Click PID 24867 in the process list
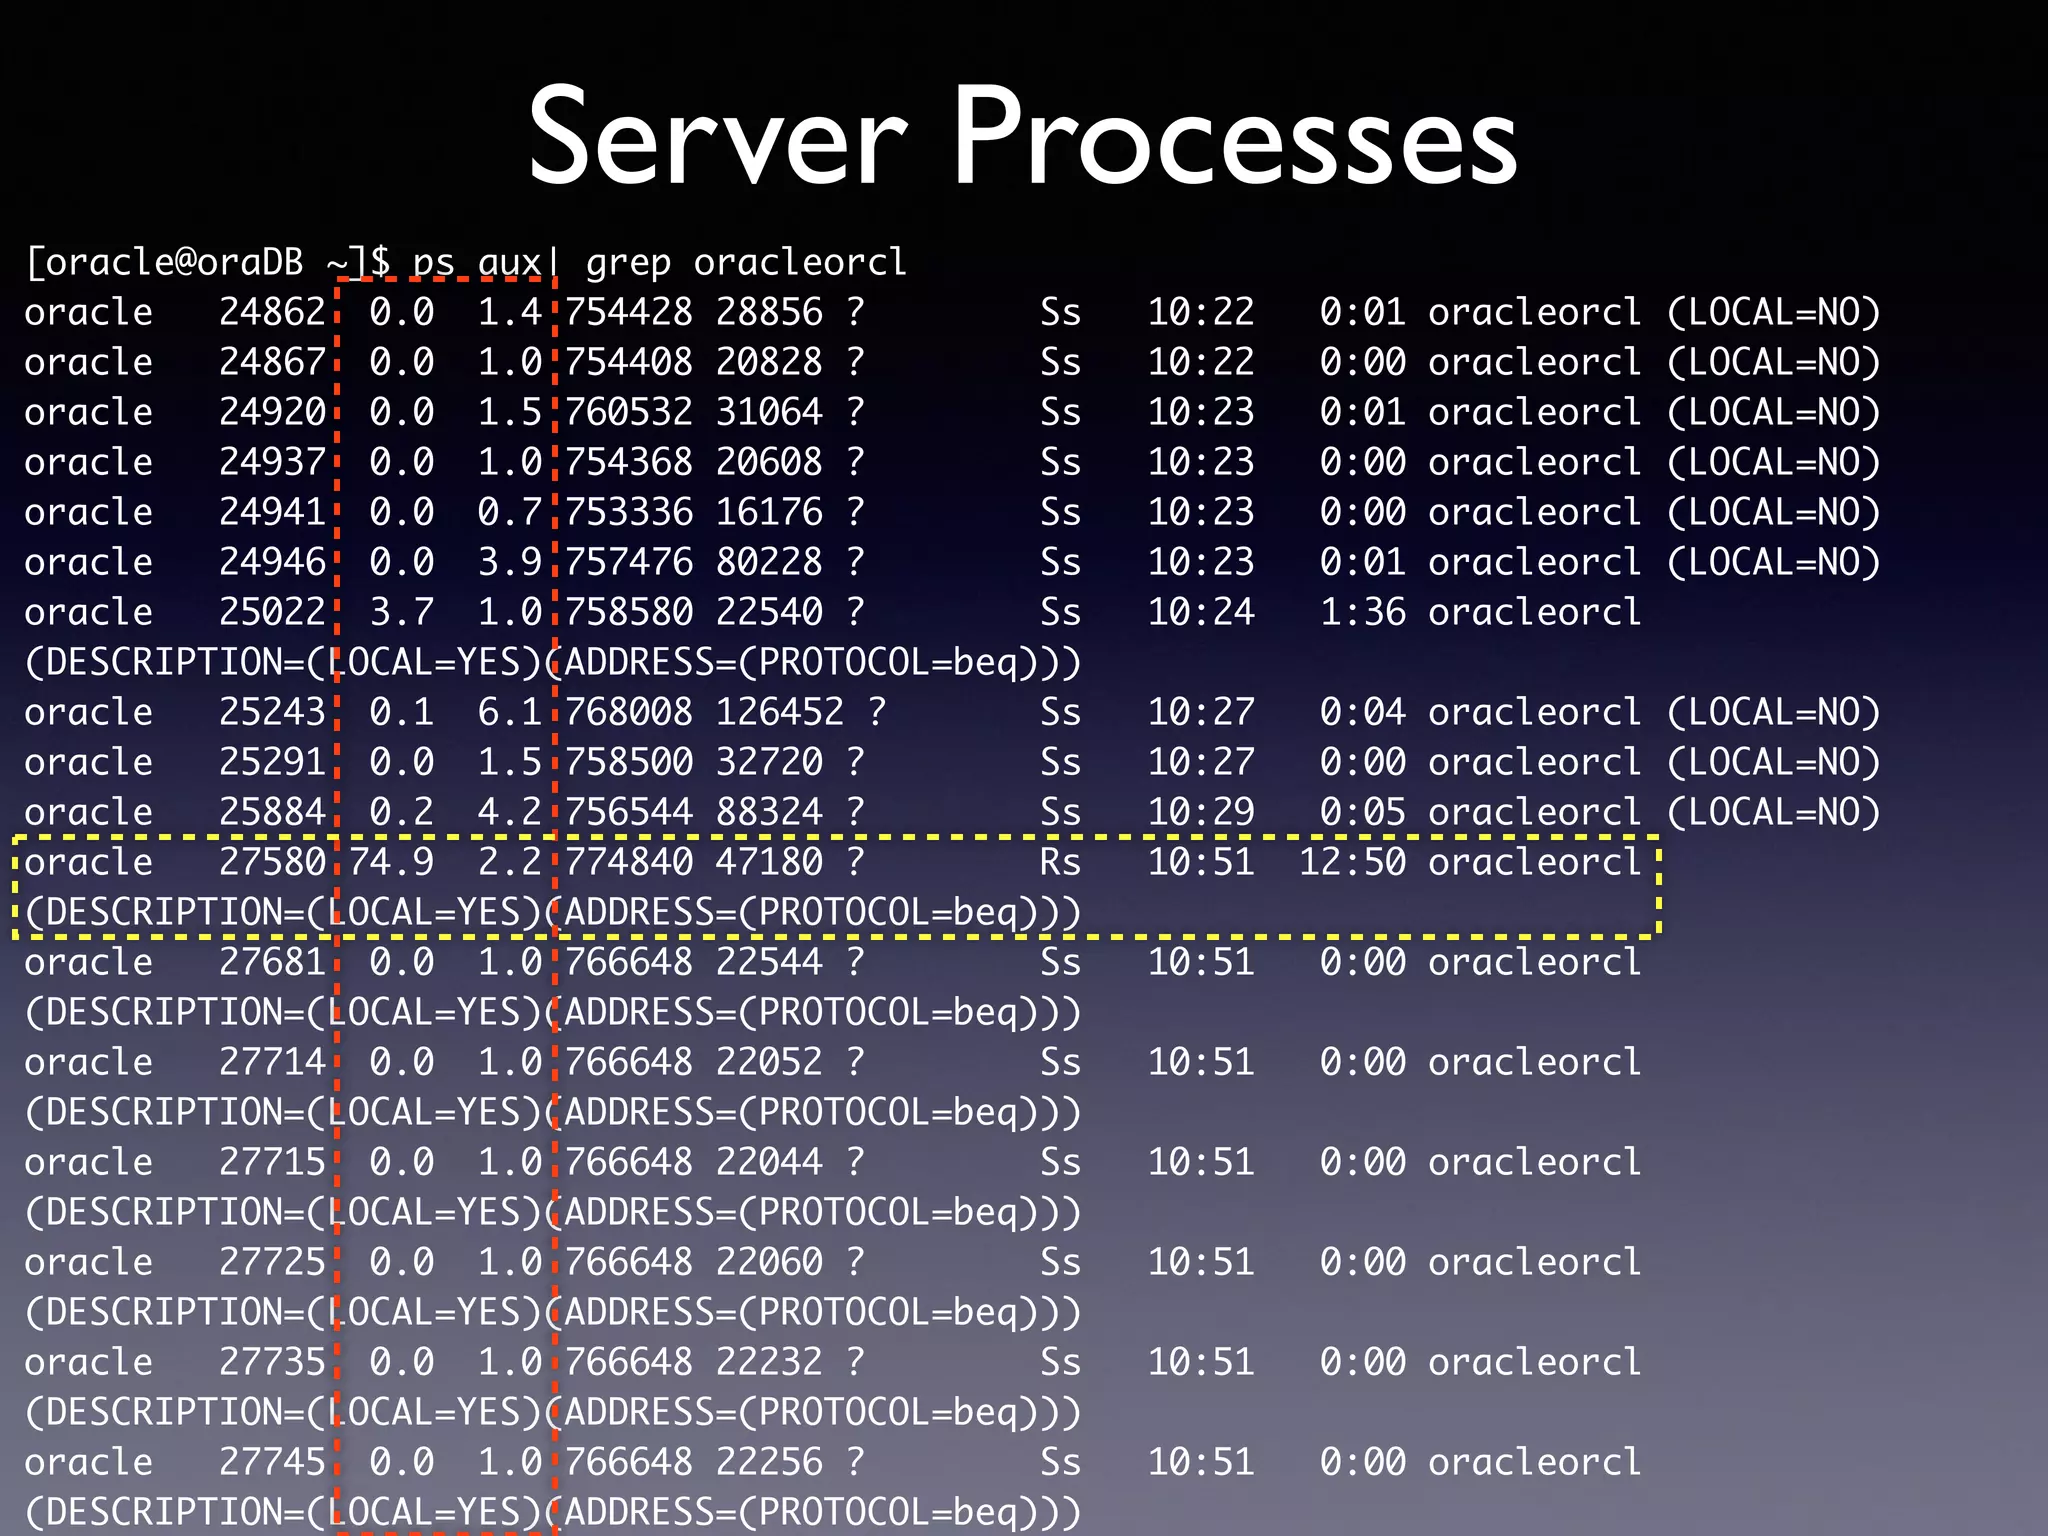 pos(272,362)
